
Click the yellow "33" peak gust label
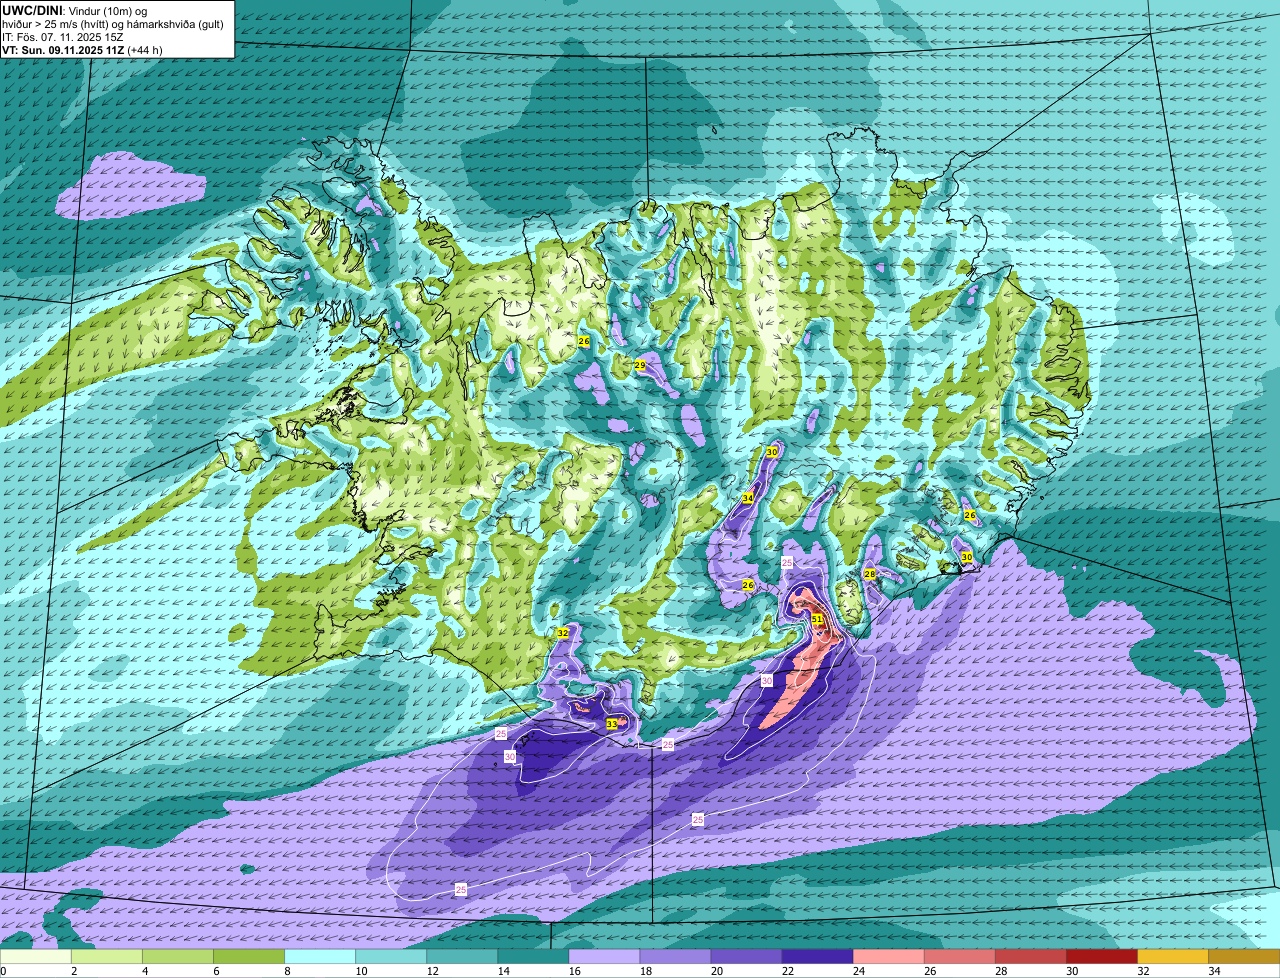pos(612,723)
